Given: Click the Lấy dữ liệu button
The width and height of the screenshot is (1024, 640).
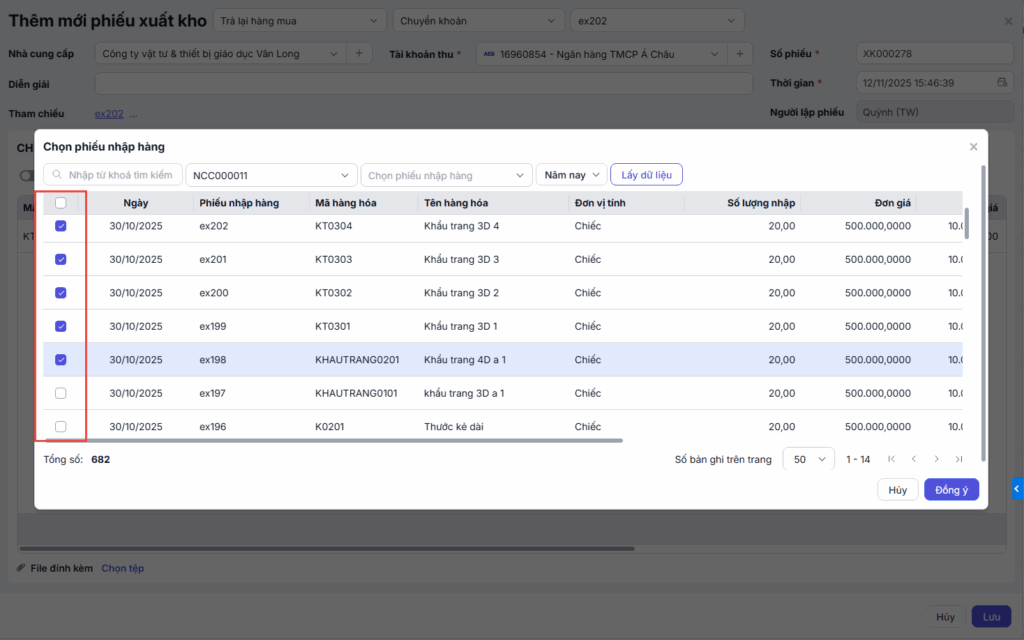Looking at the screenshot, I should point(646,175).
